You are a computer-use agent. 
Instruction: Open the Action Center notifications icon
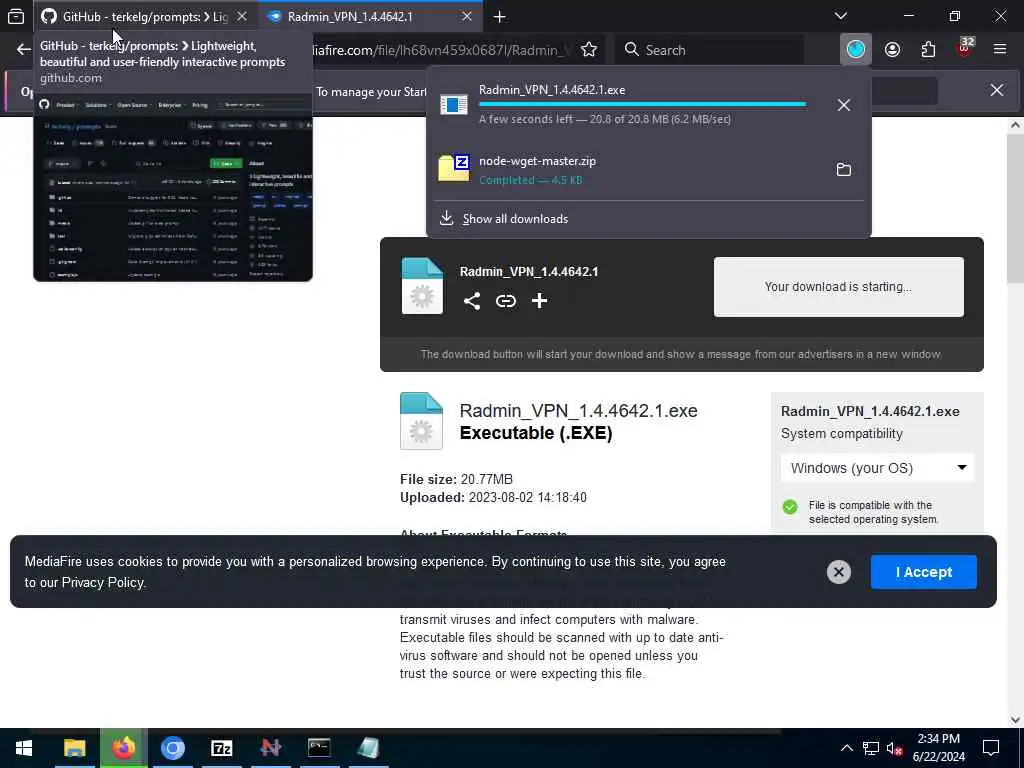pyautogui.click(x=991, y=748)
